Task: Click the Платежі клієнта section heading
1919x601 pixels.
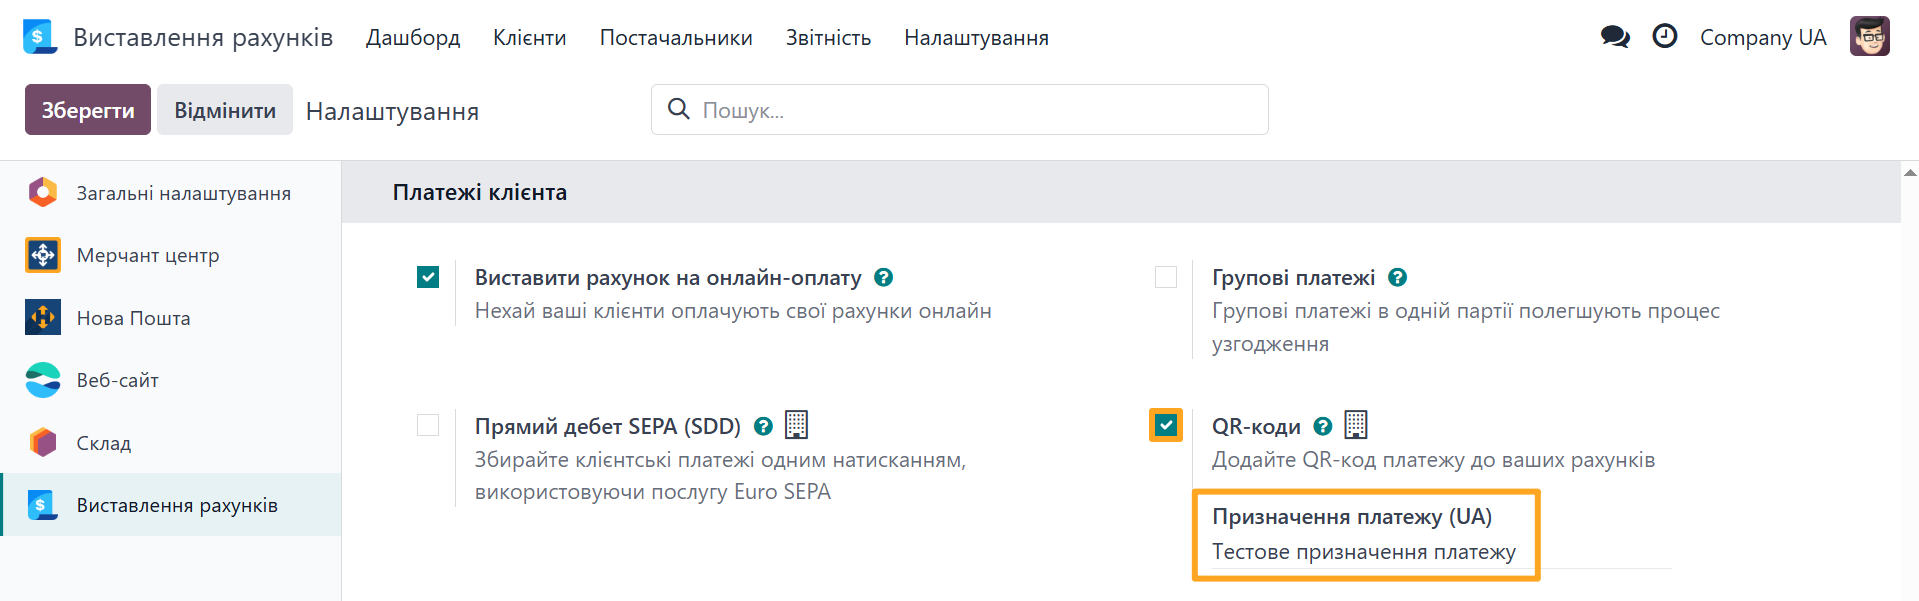Action: click(480, 192)
